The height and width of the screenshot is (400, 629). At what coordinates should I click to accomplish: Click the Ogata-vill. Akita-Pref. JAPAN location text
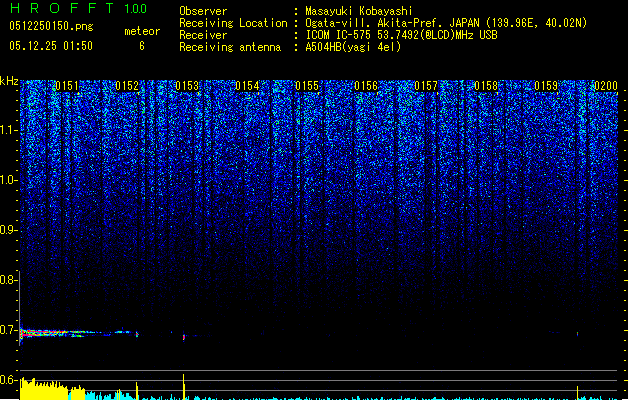click(446, 23)
